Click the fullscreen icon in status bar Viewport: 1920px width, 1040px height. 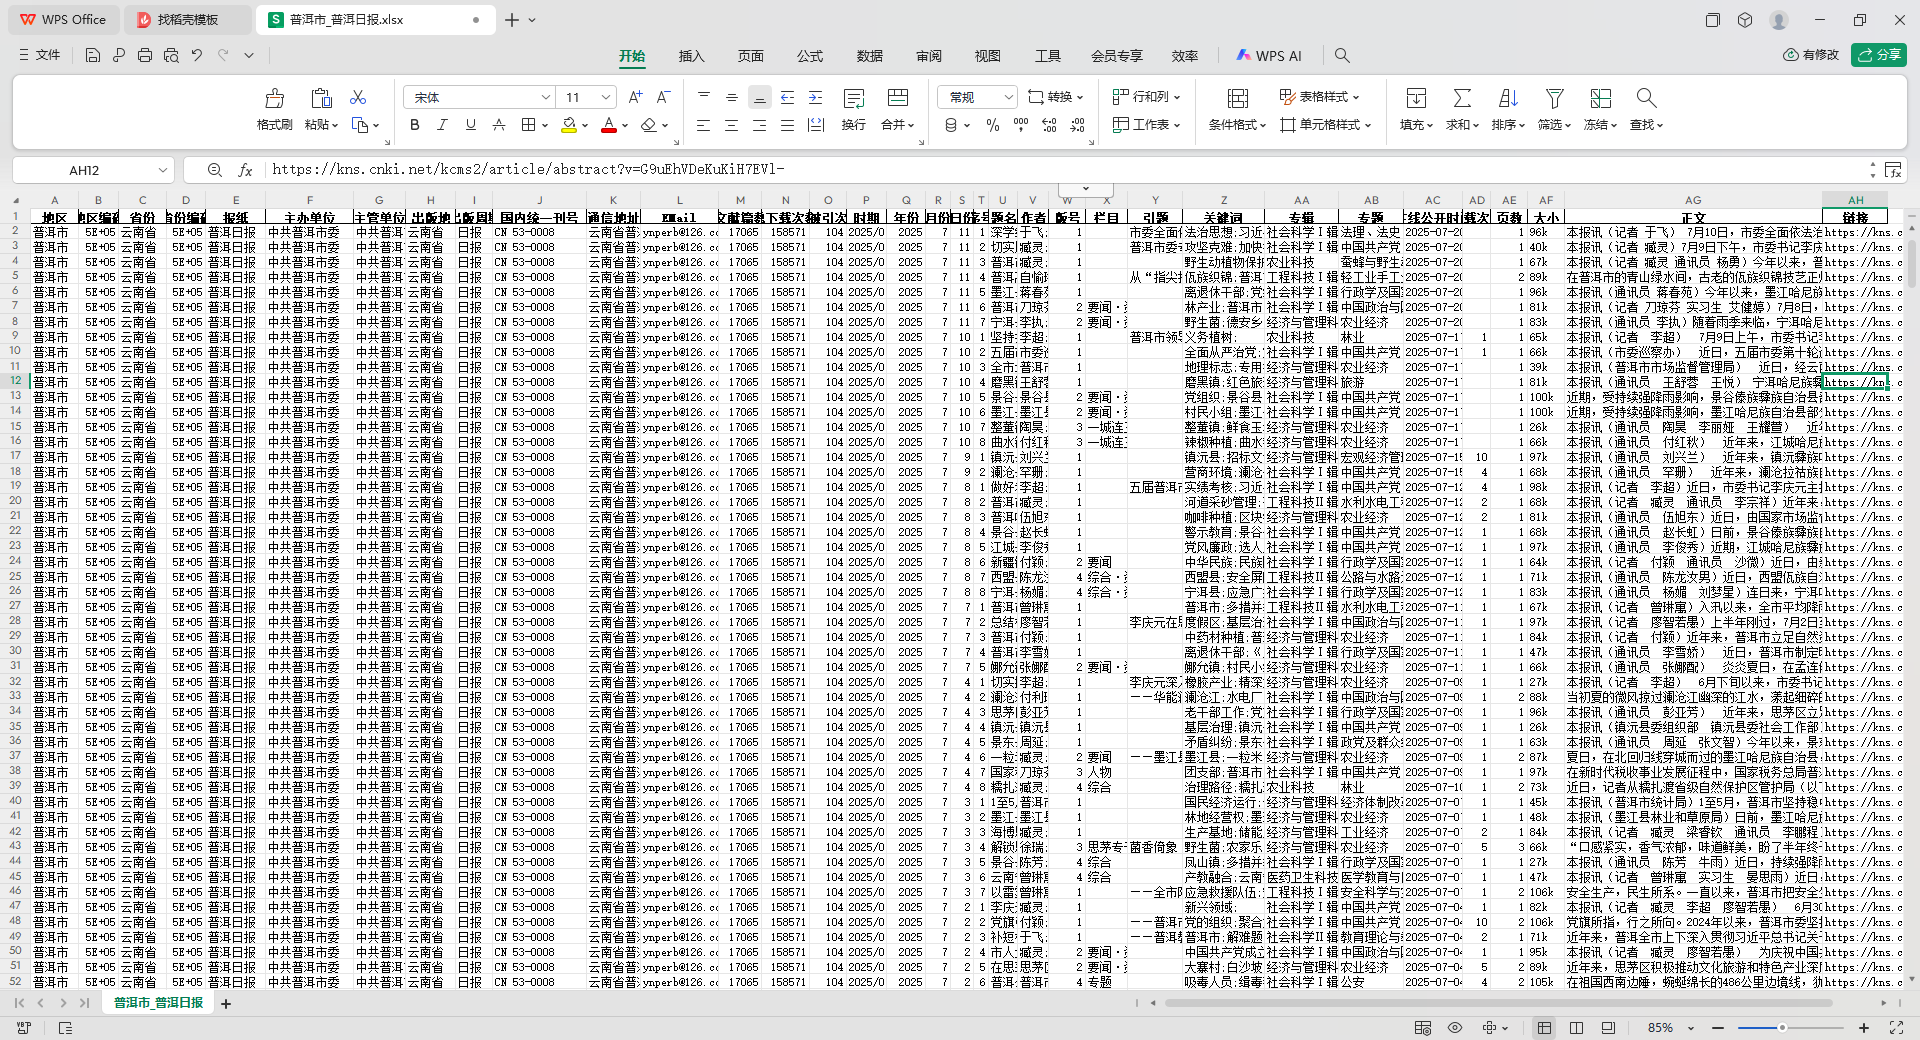[1896, 1028]
